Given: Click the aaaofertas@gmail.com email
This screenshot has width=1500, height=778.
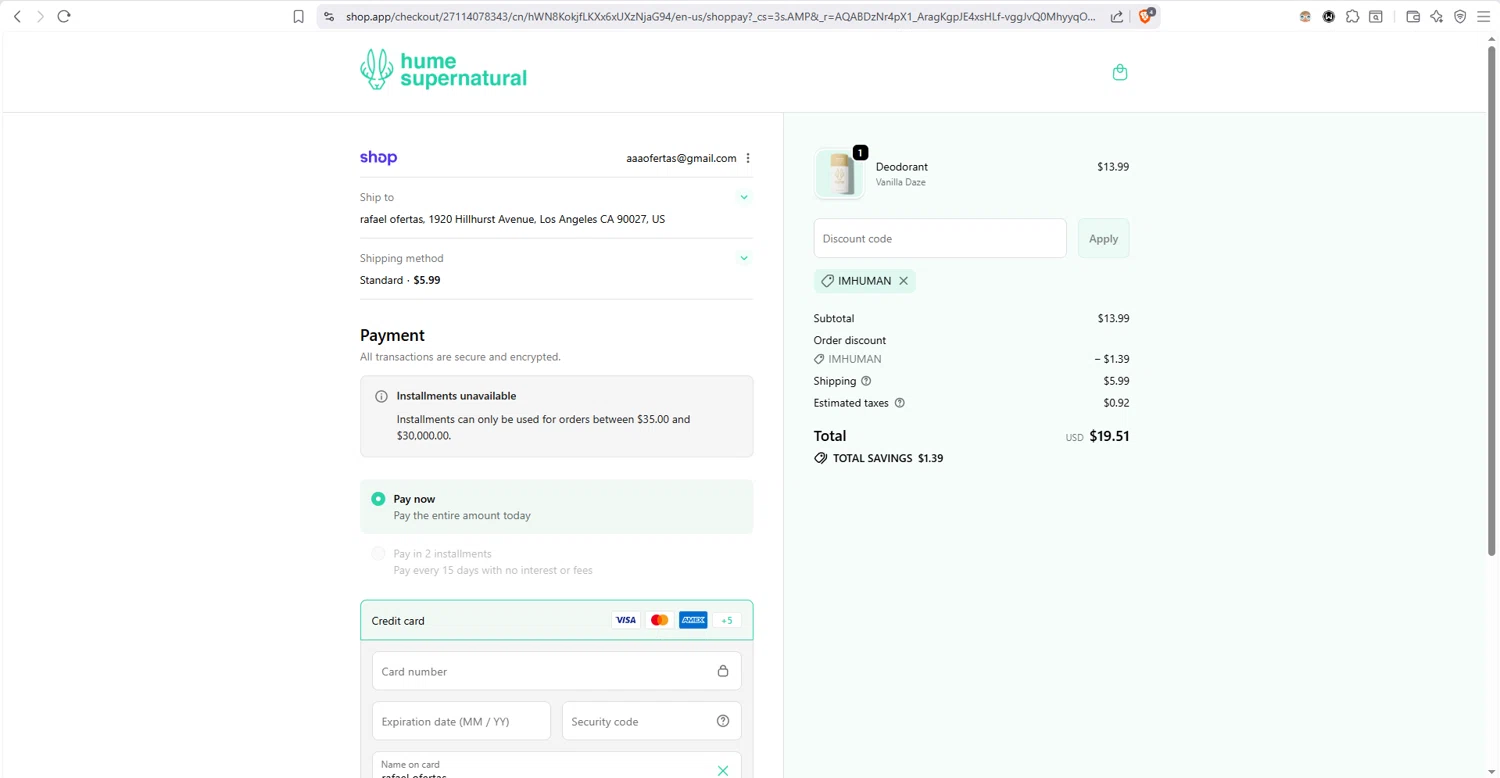Looking at the screenshot, I should tap(681, 158).
